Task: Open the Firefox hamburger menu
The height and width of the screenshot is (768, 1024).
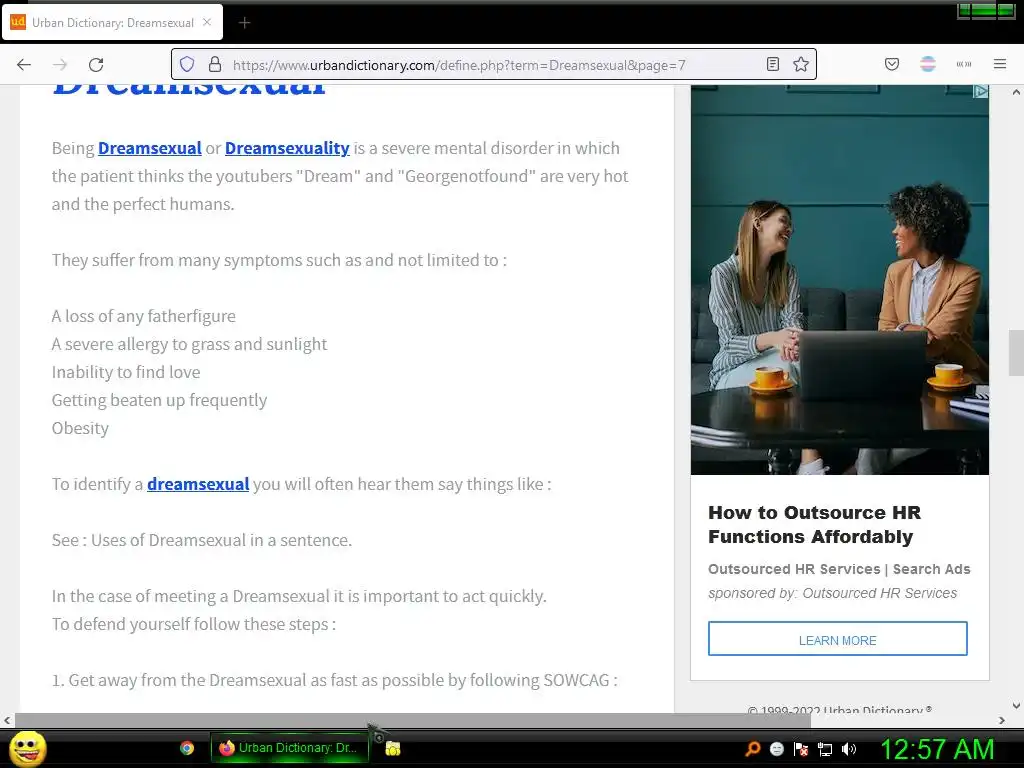Action: pos(1000,64)
